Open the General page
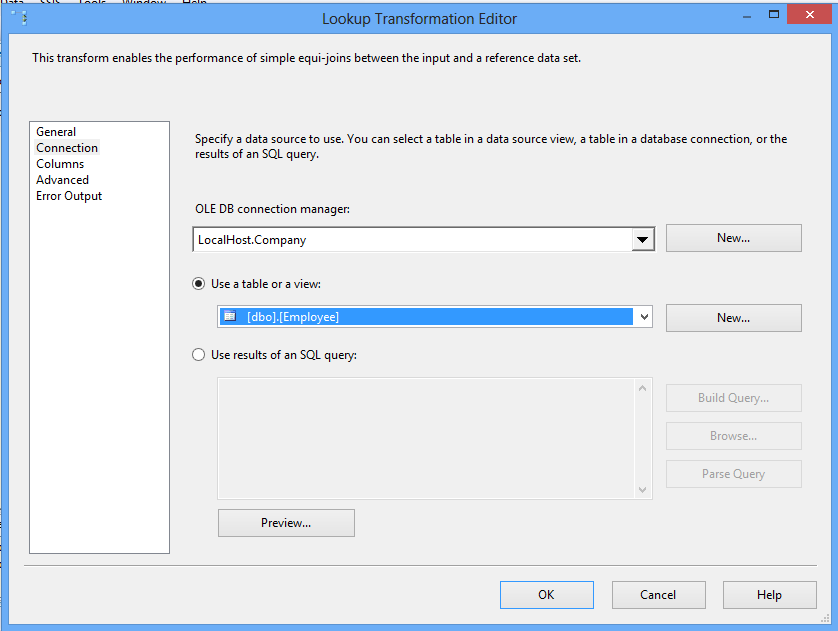The height and width of the screenshot is (631, 838). (56, 131)
